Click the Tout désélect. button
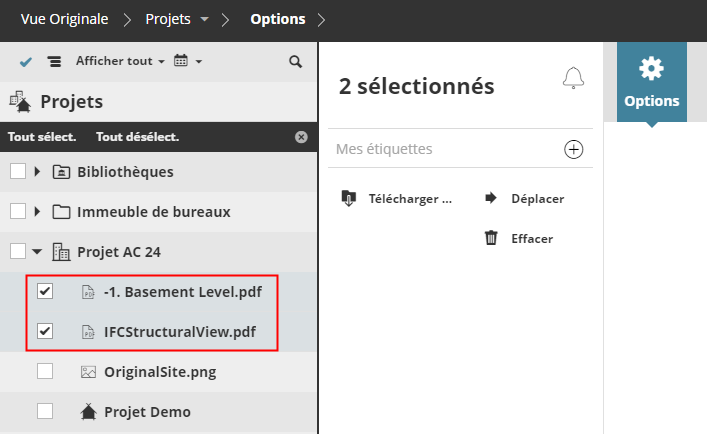Screen dimensions: 707x434 click(137, 137)
